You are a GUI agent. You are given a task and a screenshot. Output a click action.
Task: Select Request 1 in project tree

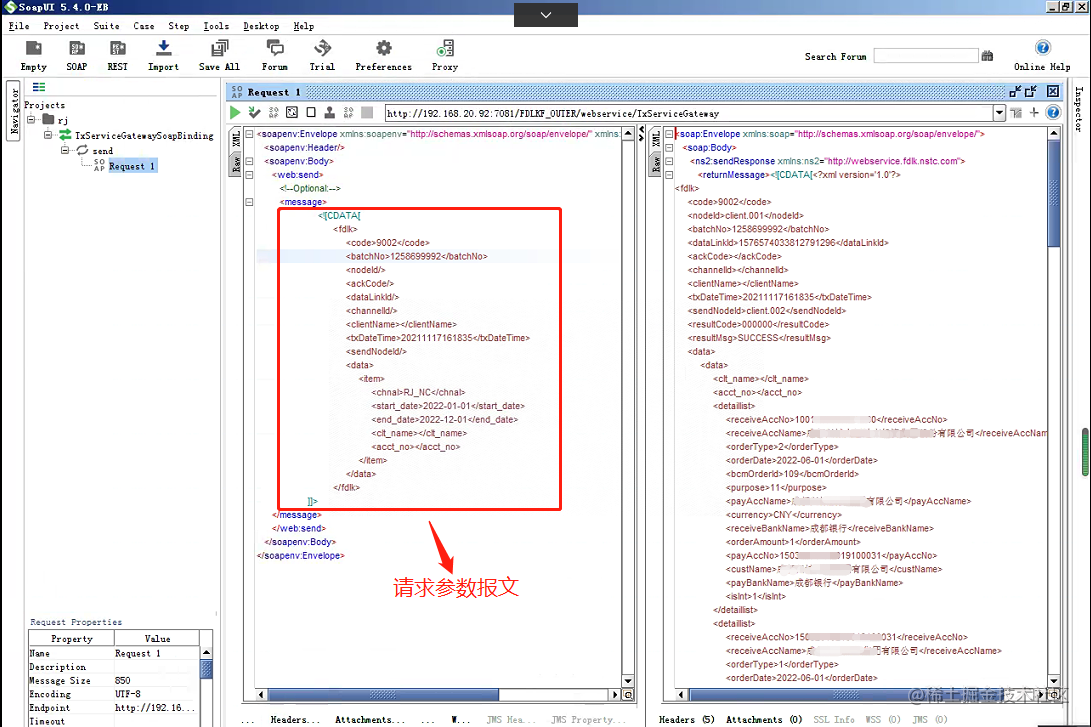(132, 166)
